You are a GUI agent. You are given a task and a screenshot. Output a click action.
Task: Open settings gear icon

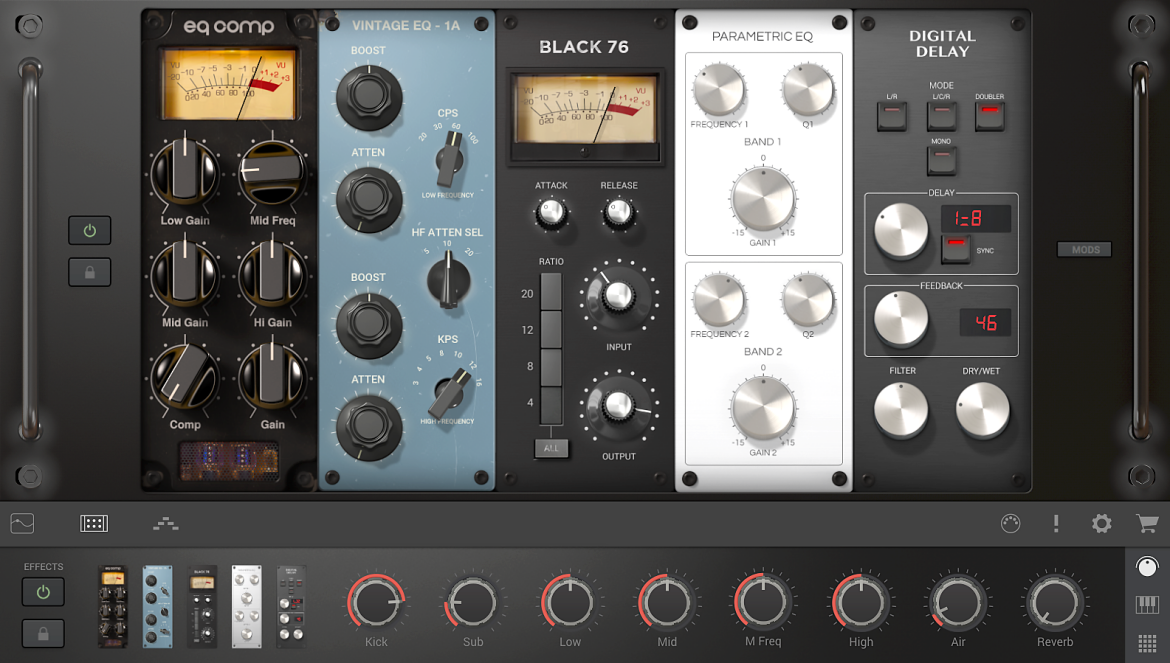[x=1101, y=524]
